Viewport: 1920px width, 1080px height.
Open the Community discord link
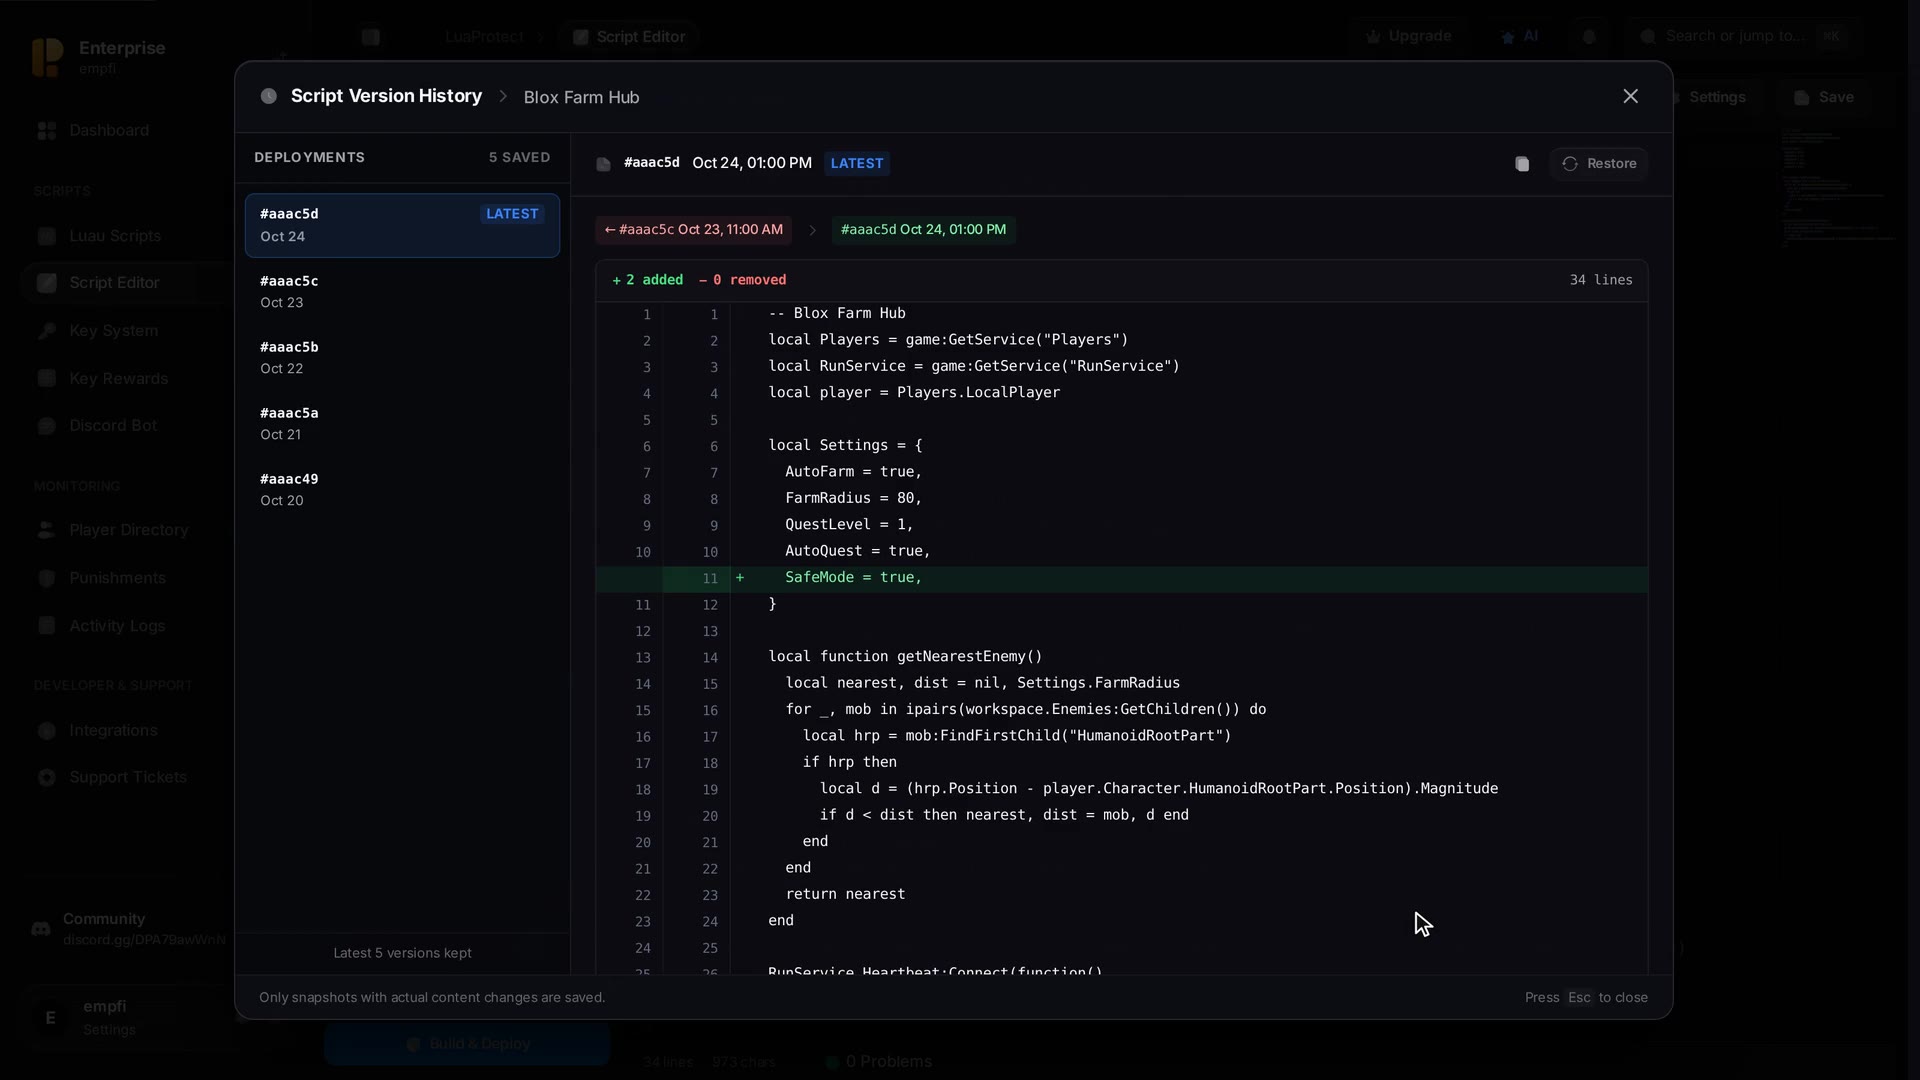click(x=128, y=929)
